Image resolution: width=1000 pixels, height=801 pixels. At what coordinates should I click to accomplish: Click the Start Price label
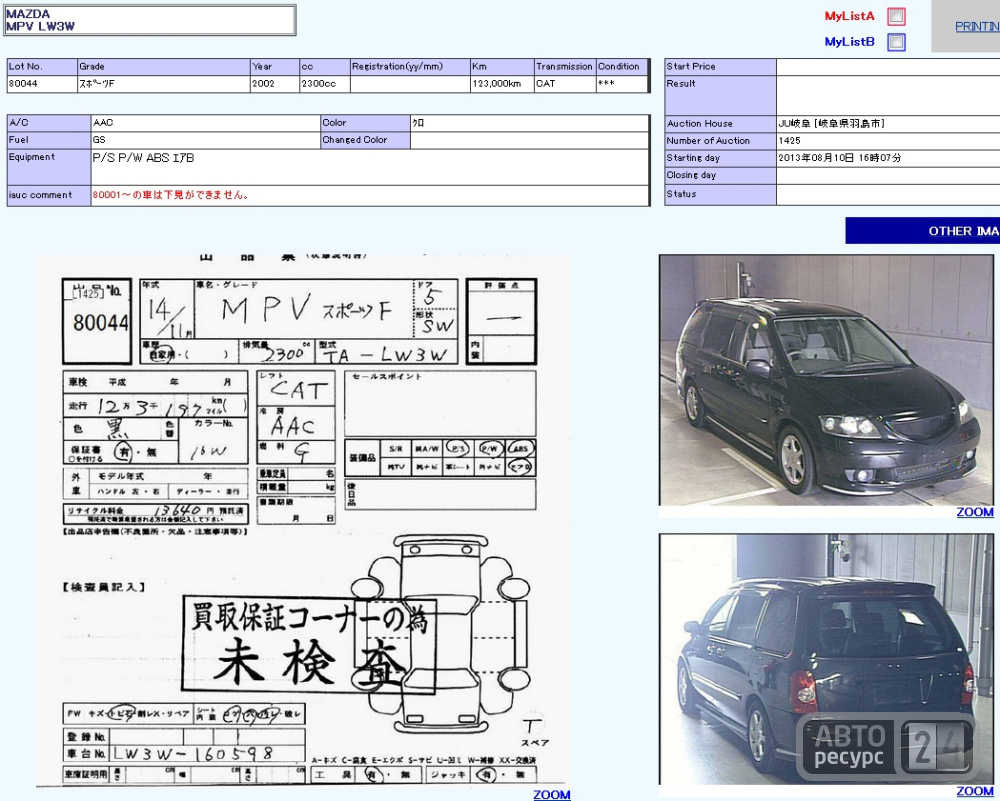pos(691,66)
